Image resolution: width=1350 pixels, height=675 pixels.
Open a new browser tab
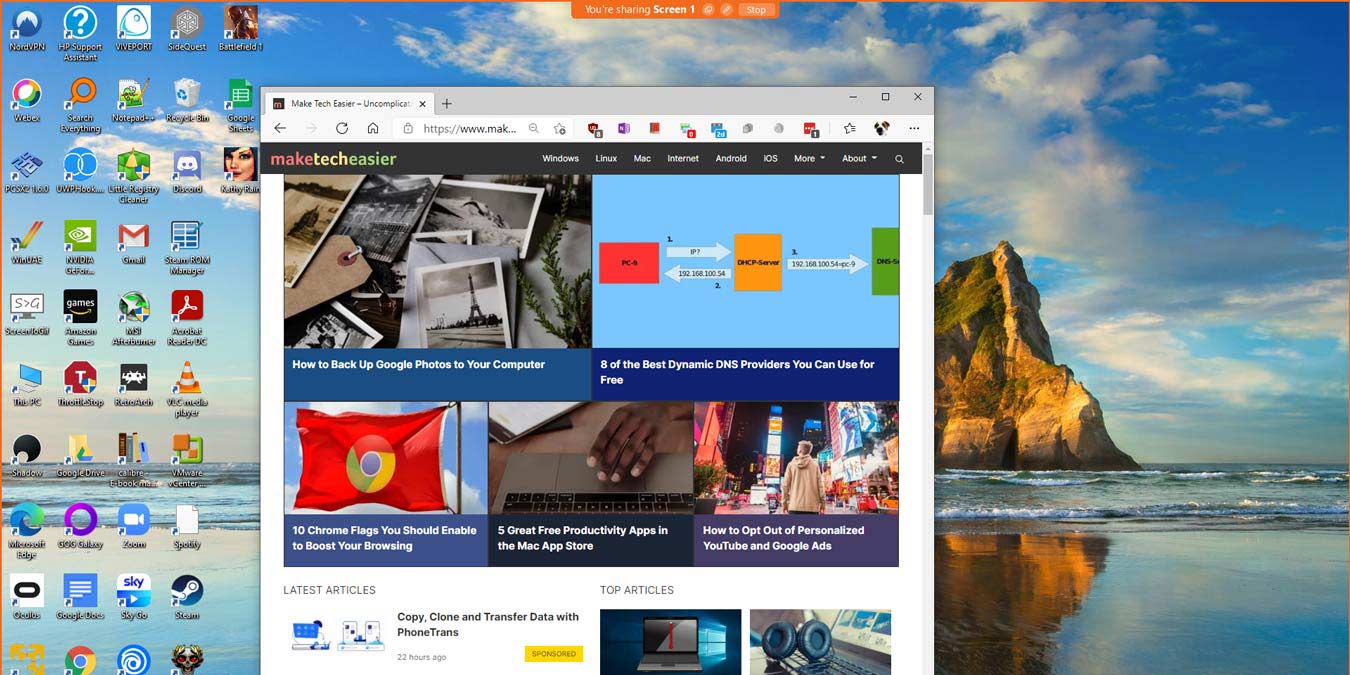click(x=447, y=103)
